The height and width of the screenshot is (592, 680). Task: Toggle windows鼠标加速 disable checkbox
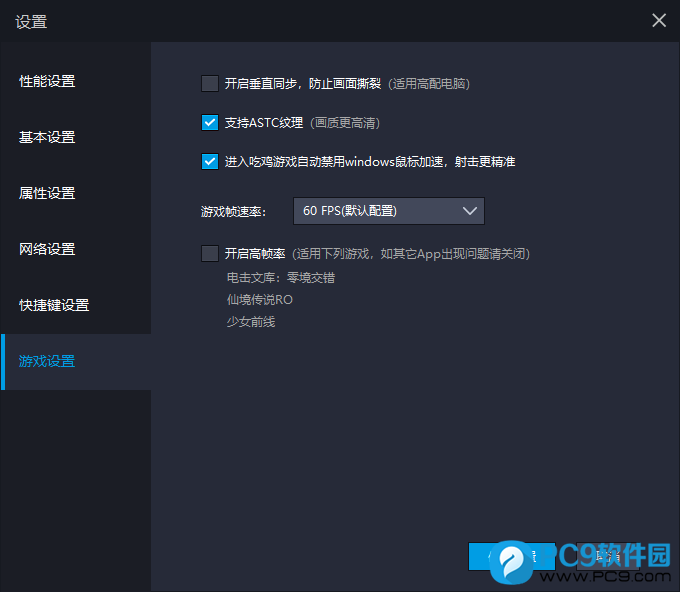(210, 162)
